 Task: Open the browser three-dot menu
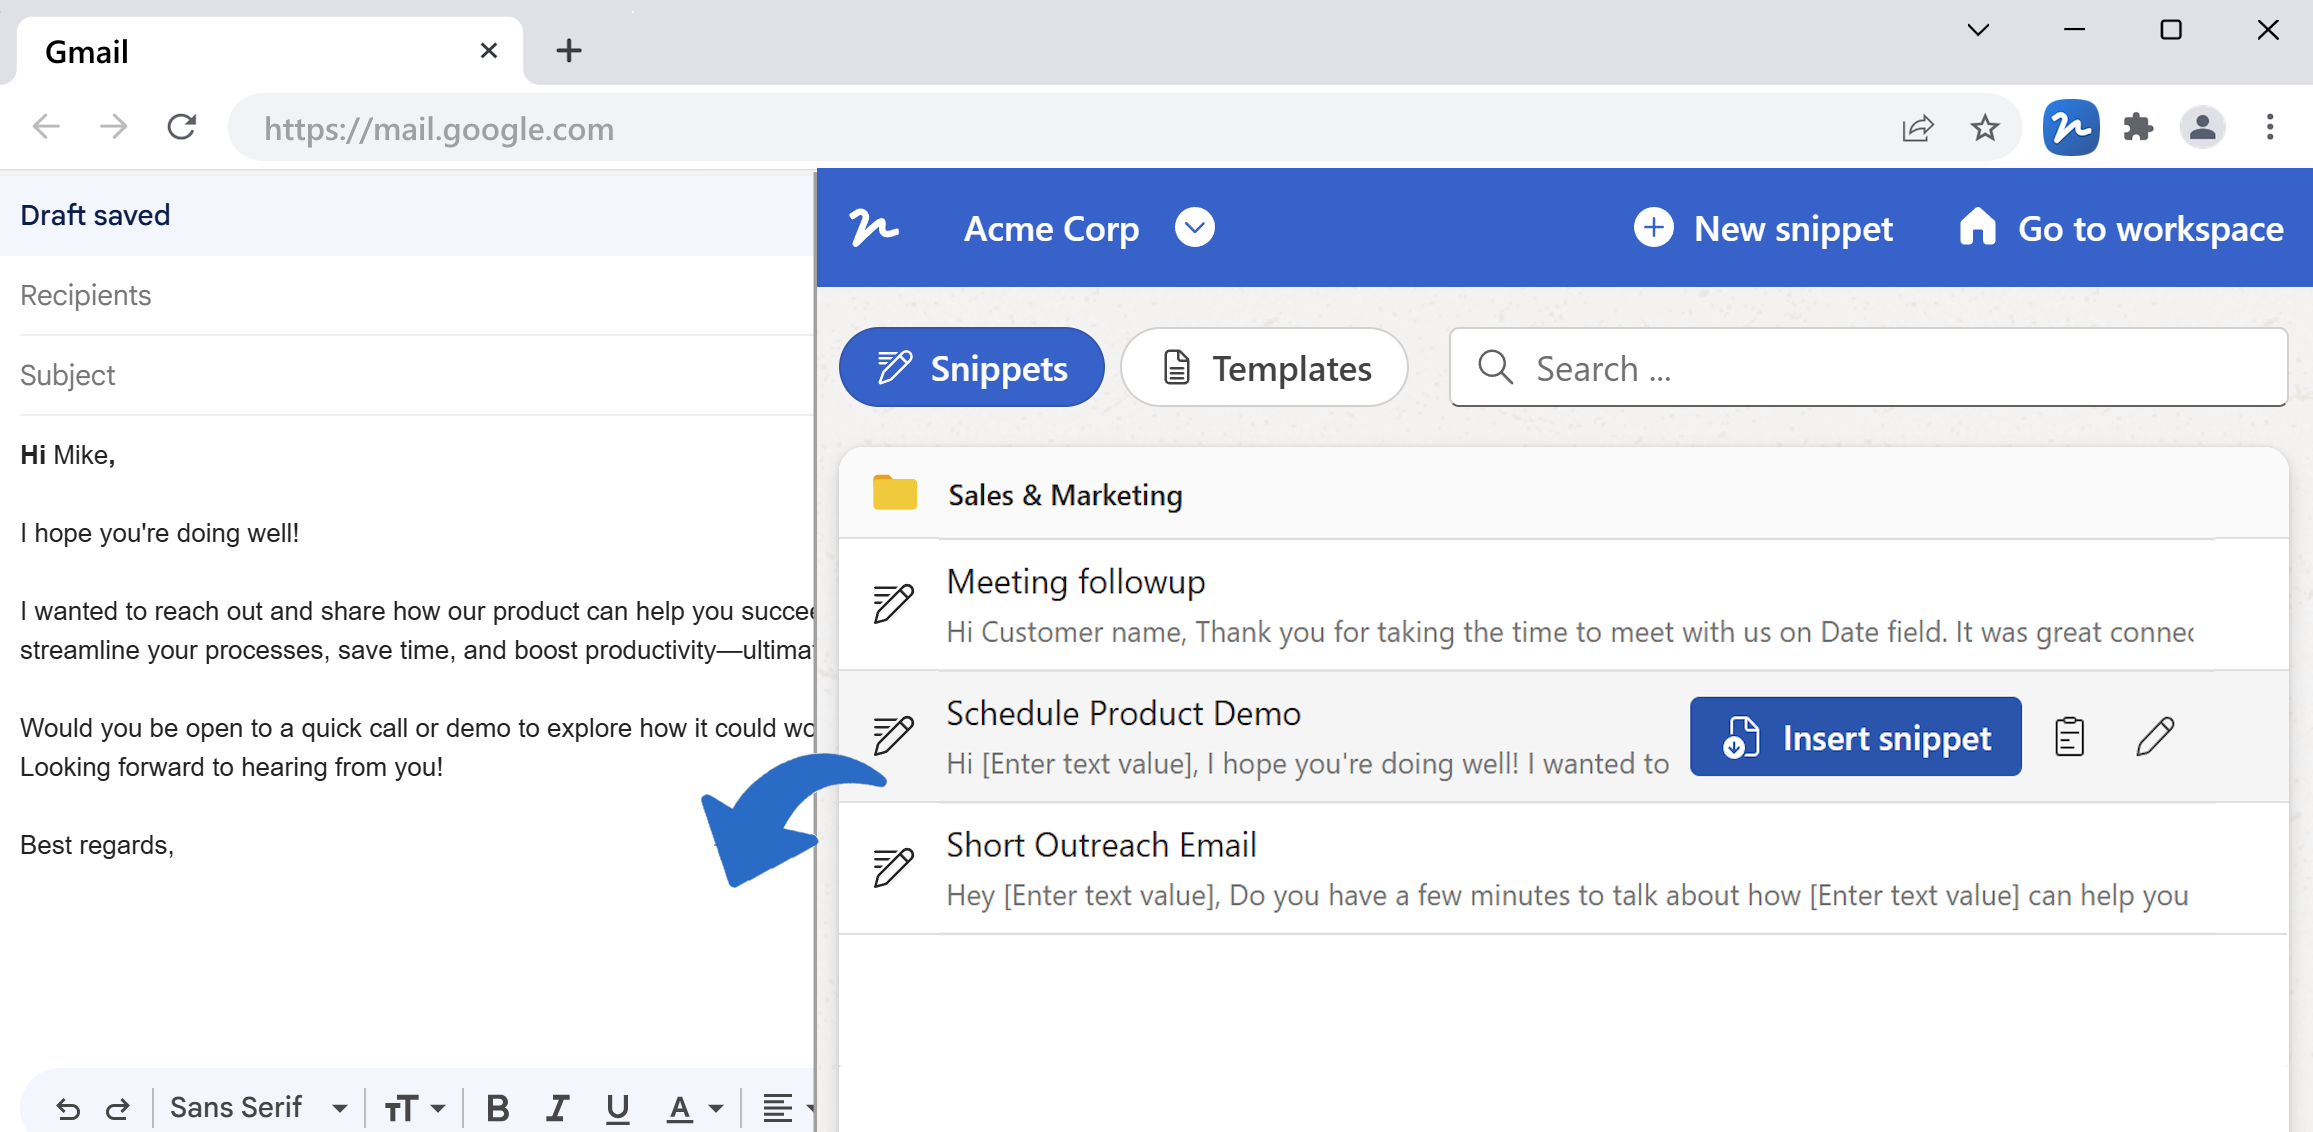pyautogui.click(x=2270, y=128)
